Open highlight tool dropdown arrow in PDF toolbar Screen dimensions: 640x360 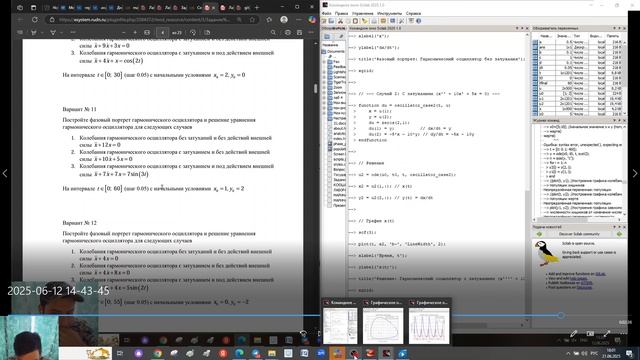point(42,32)
